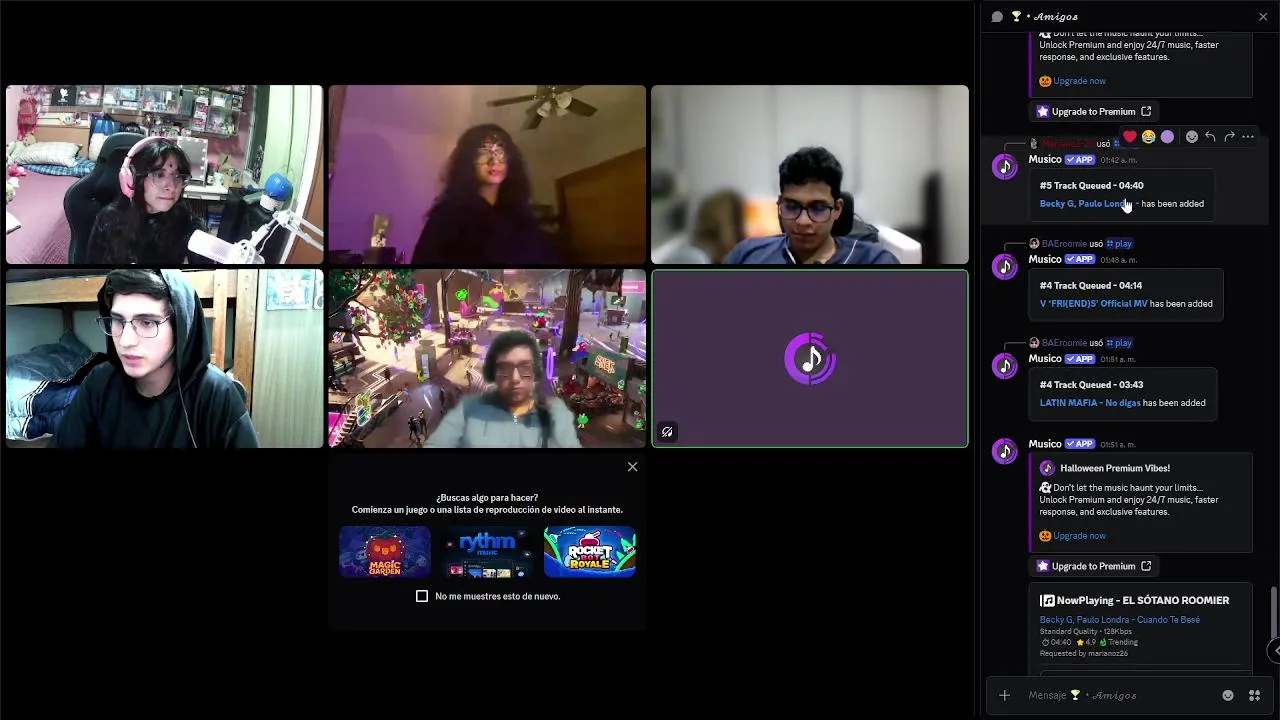Launch the Magic Garden activity
The height and width of the screenshot is (720, 1280).
pos(385,552)
